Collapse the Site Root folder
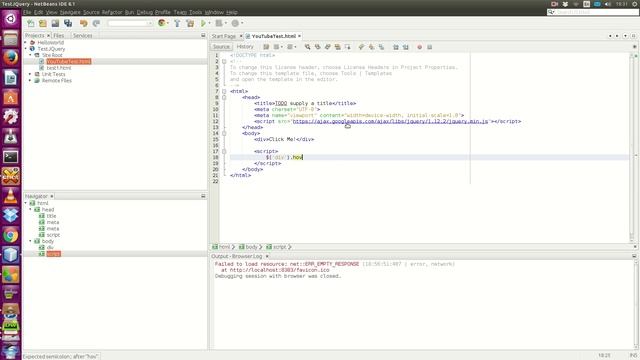 pyautogui.click(x=30, y=55)
